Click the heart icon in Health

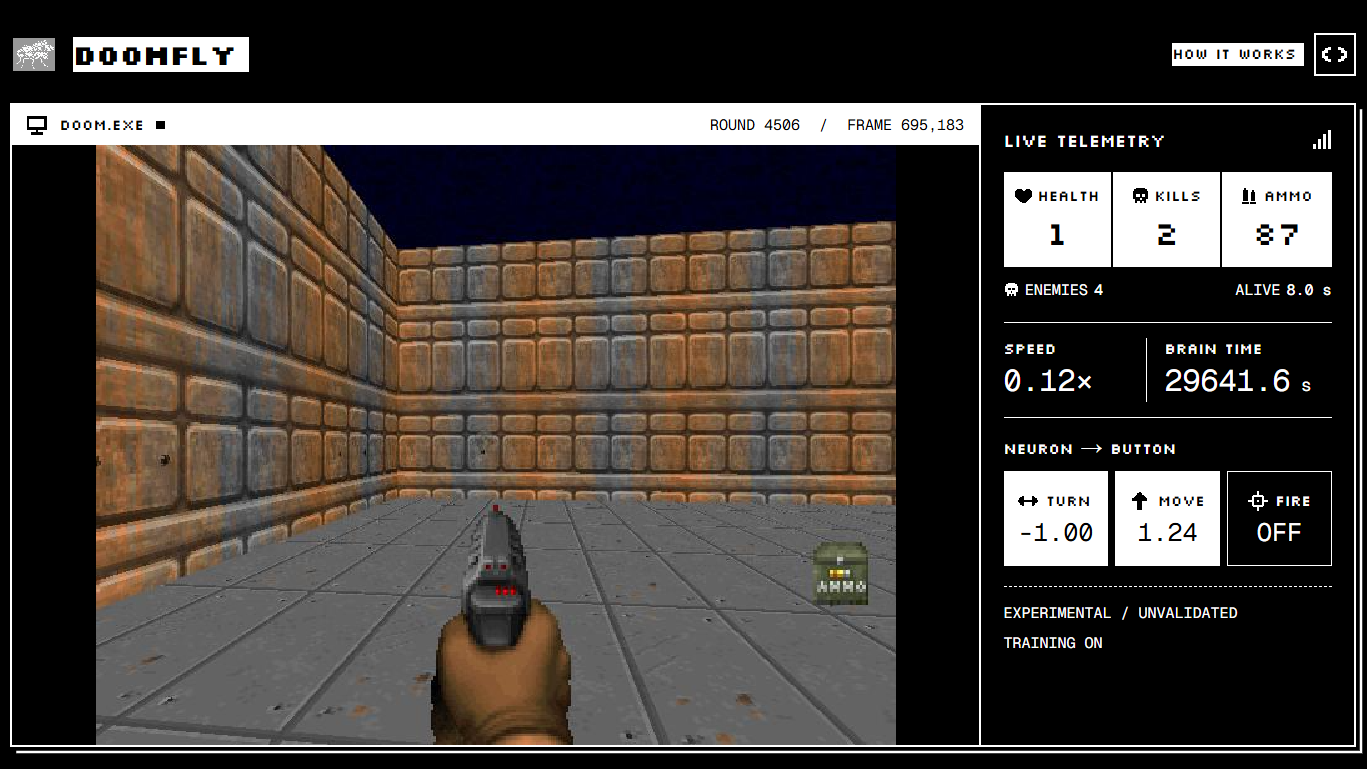point(1023,196)
